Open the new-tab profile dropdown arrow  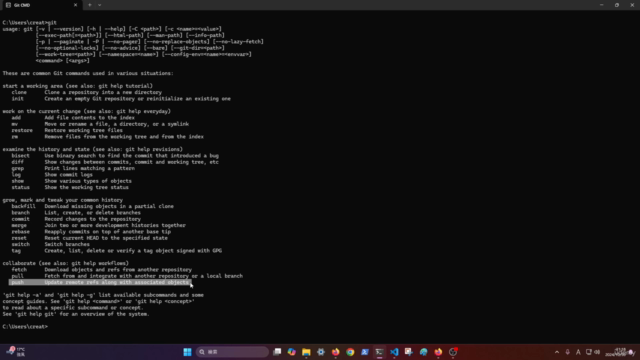pyautogui.click(x=100, y=5)
